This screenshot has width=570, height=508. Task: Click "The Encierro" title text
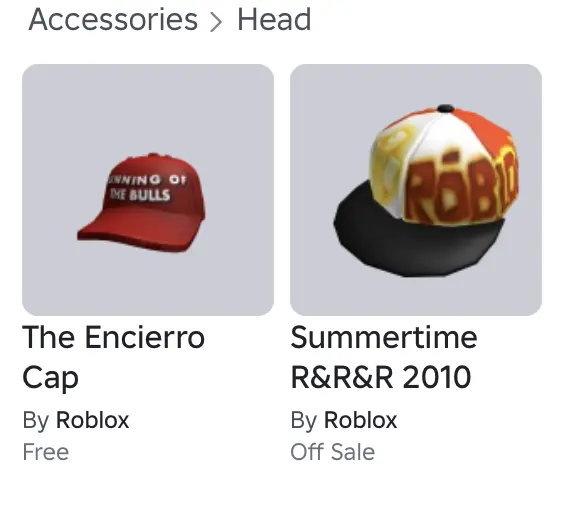[x=113, y=337]
